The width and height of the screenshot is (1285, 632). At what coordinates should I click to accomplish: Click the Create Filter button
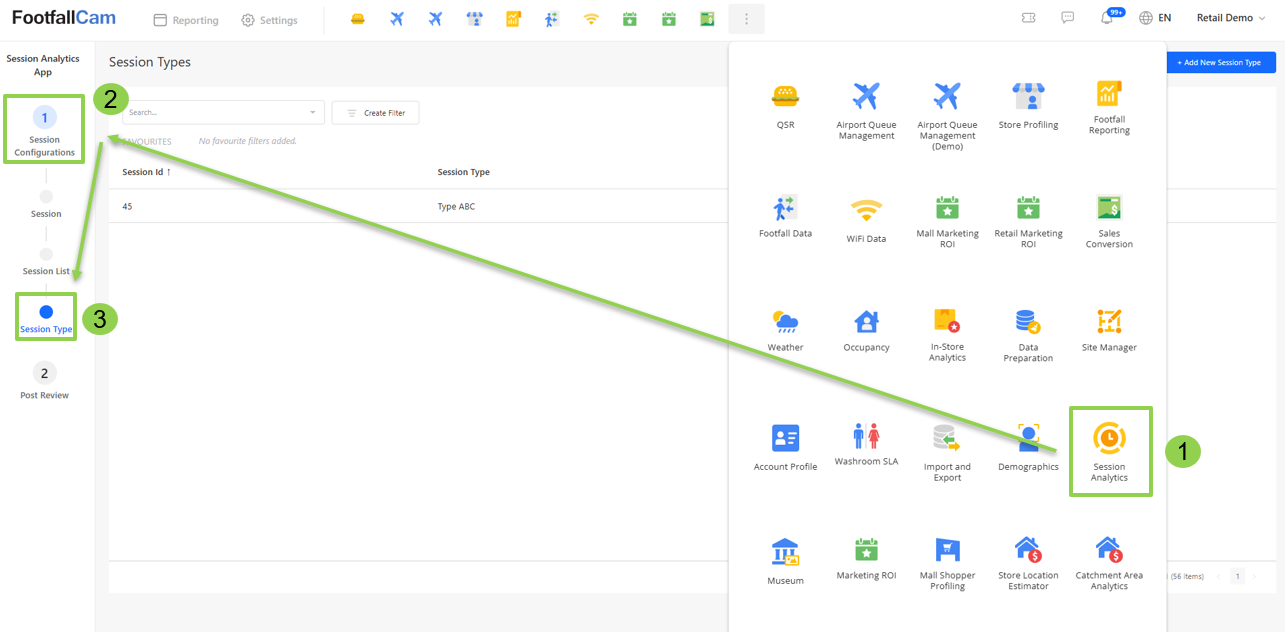[376, 113]
